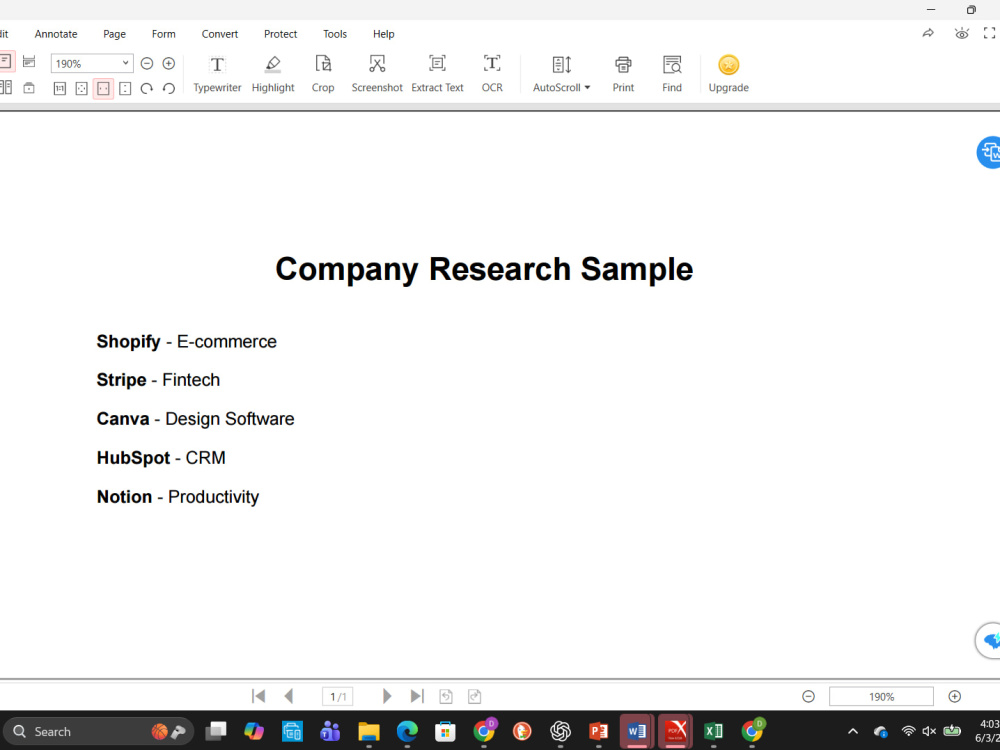1000x750 pixels.
Task: Click the 'Canva - Design Software' line
Action: 195,418
